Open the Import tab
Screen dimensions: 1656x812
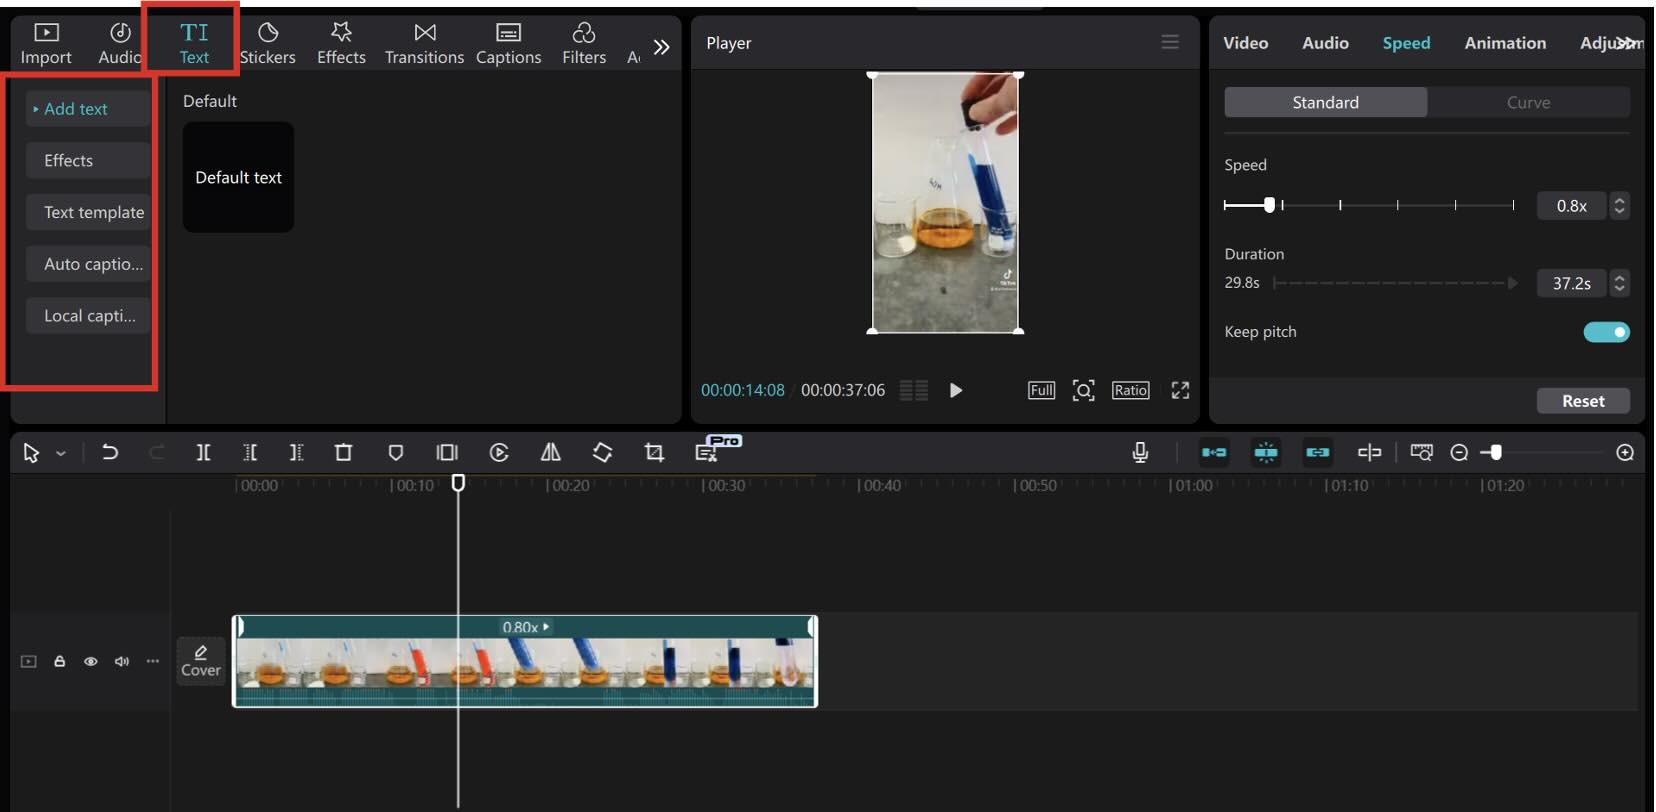point(46,45)
